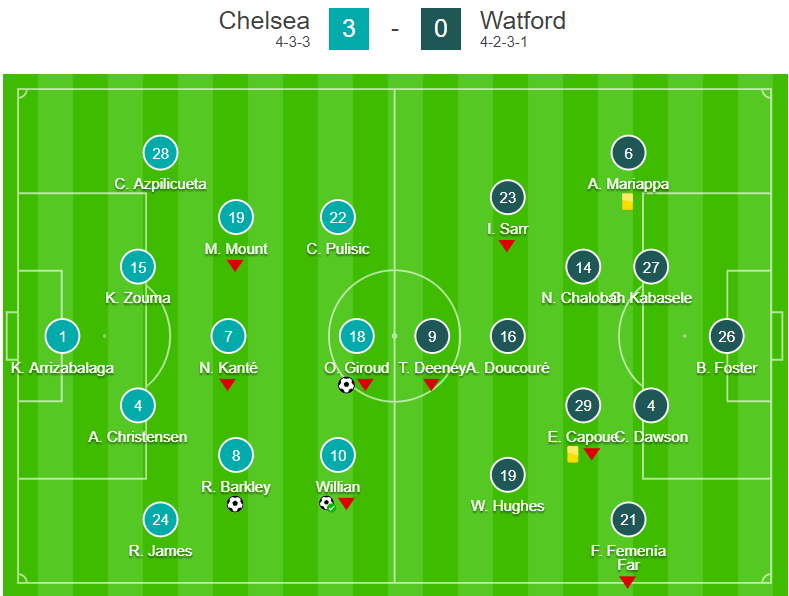The image size is (789, 596).
Task: Select Watford goalkeeper Foster's number 26
Action: tap(726, 337)
